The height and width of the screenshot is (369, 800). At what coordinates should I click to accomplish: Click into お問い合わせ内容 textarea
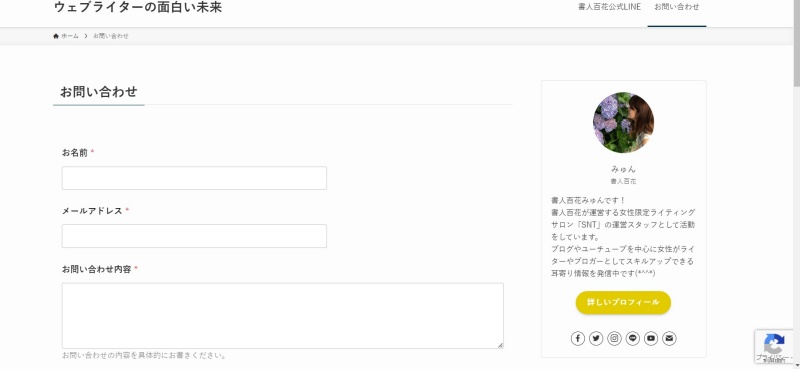[x=283, y=316]
